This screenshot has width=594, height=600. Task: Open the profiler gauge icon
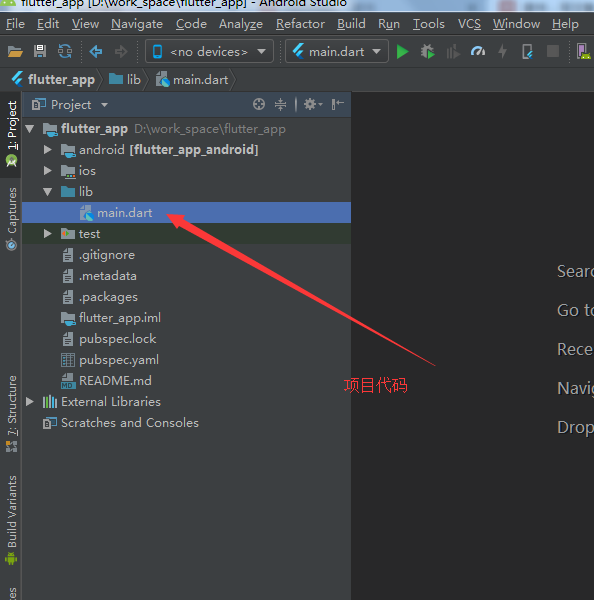tap(478, 51)
